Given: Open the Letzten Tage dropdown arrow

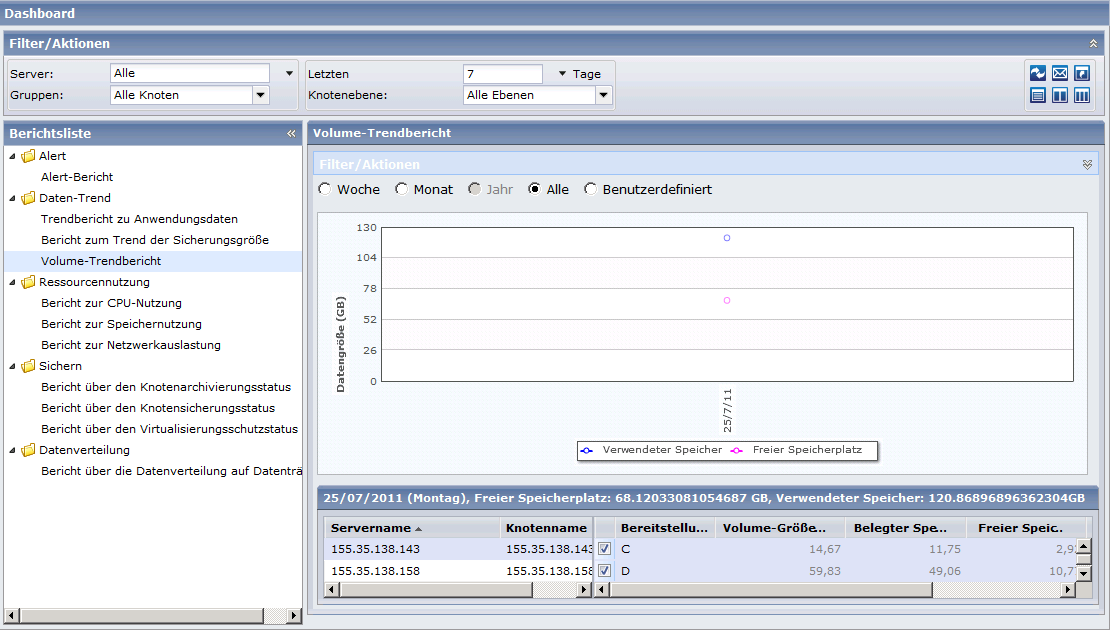Looking at the screenshot, I should coord(562,74).
